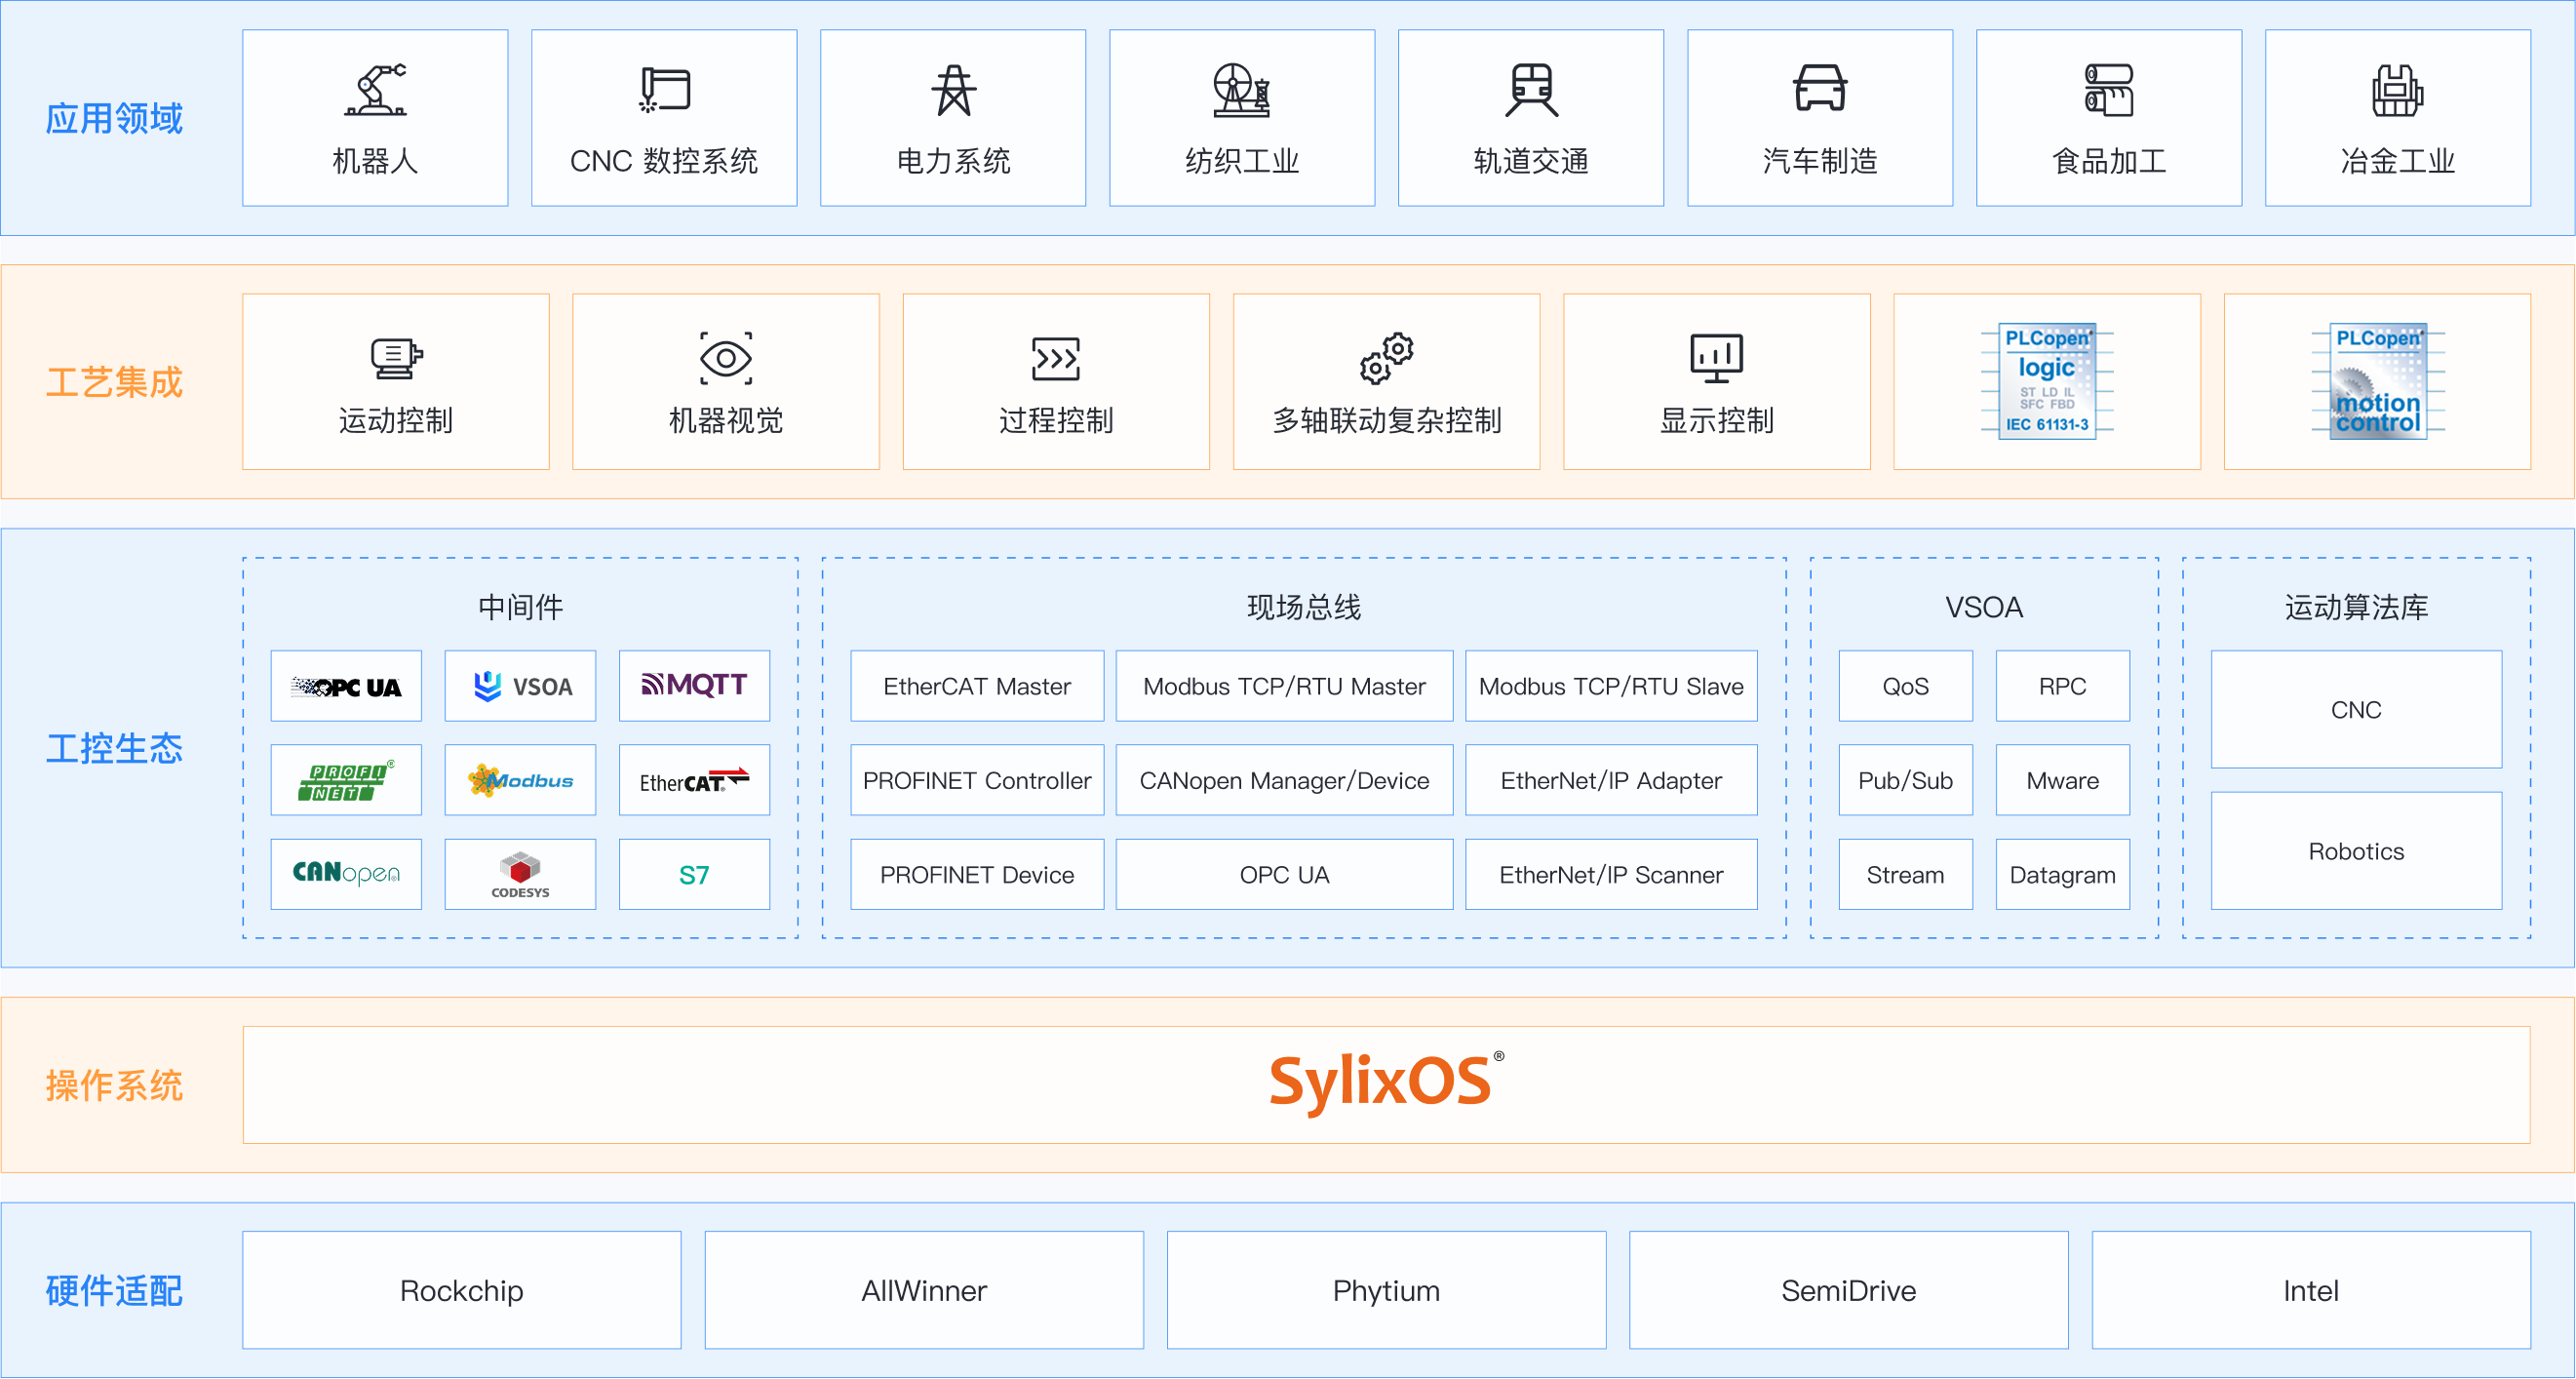Click the EtherNet/IP Scanner box
2576x1379 pixels.
pyautogui.click(x=1611, y=874)
